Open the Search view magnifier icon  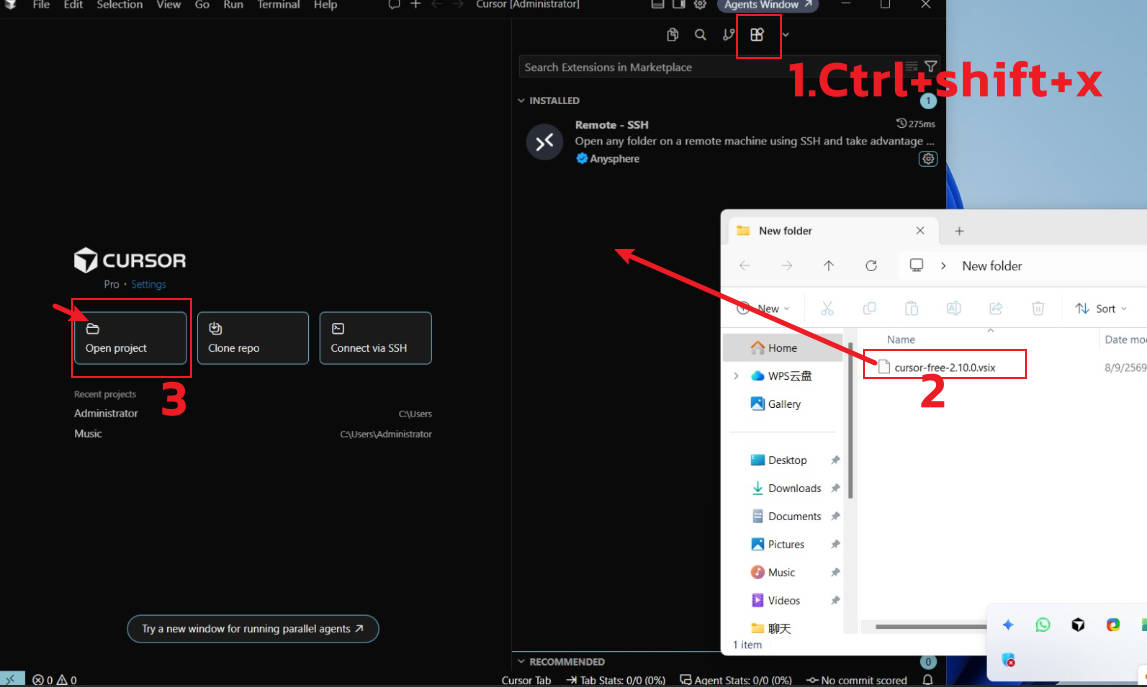(700, 34)
